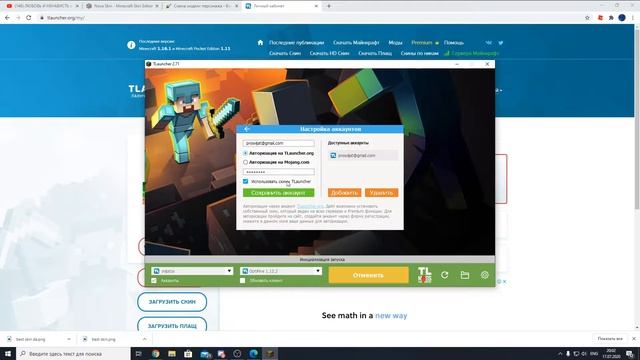Click the Windows taskbar search box
The width and height of the screenshot is (640, 360).
tap(73, 353)
